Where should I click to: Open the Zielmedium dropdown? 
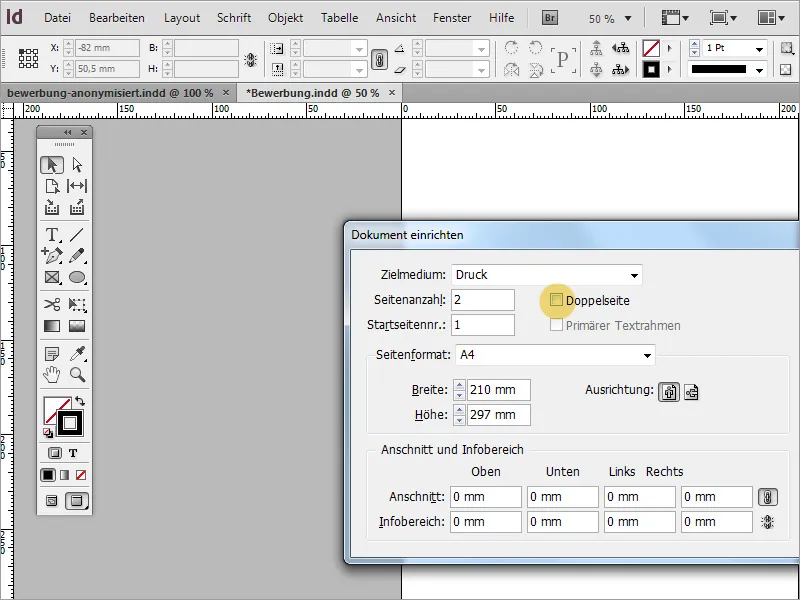pyautogui.click(x=547, y=275)
